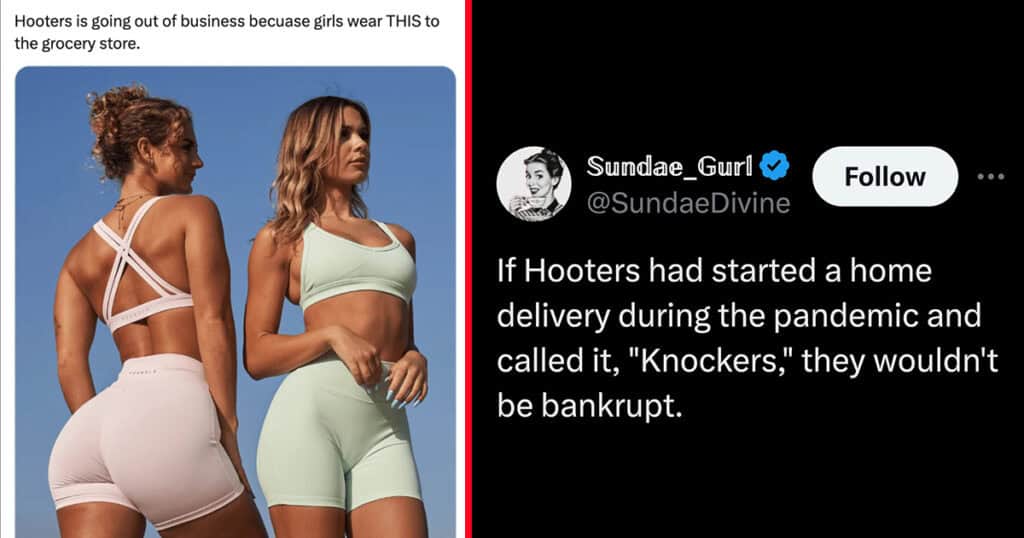Click the empty black area below the tweet
This screenshot has height=538, width=1024.
(748, 483)
